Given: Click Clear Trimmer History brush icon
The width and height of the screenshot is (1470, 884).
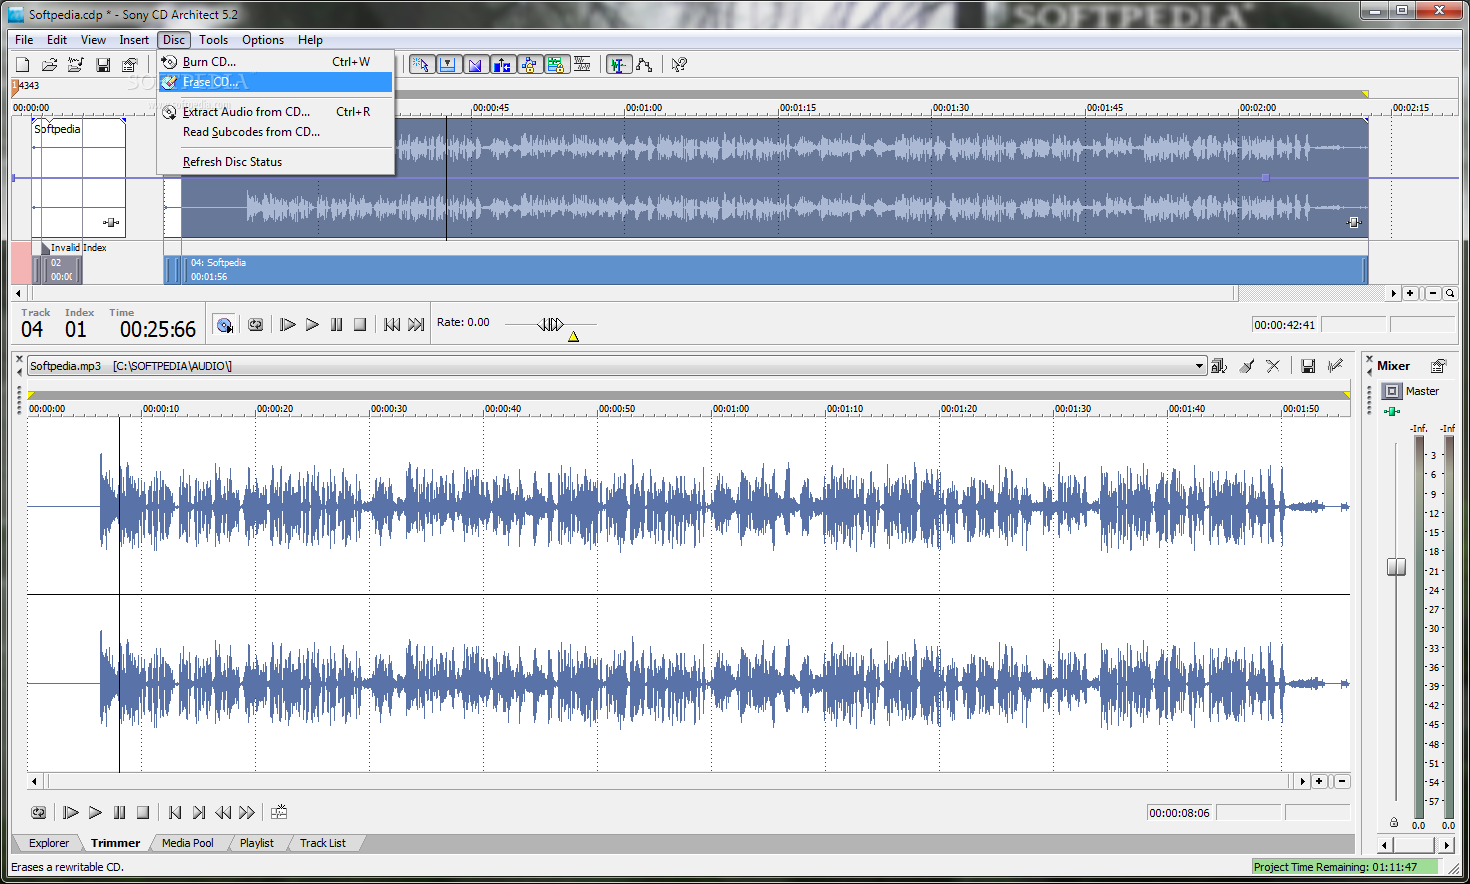Looking at the screenshot, I should coord(1247,366).
